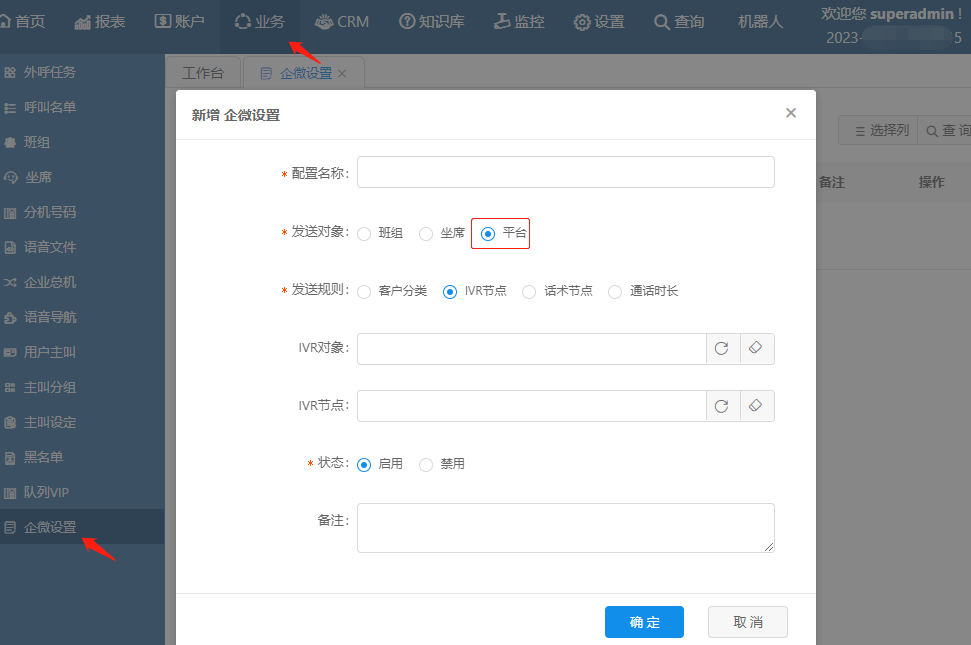This screenshot has width=971, height=645.
Task: Open 企微设置 in the sidebar
Action: [x=82, y=527]
